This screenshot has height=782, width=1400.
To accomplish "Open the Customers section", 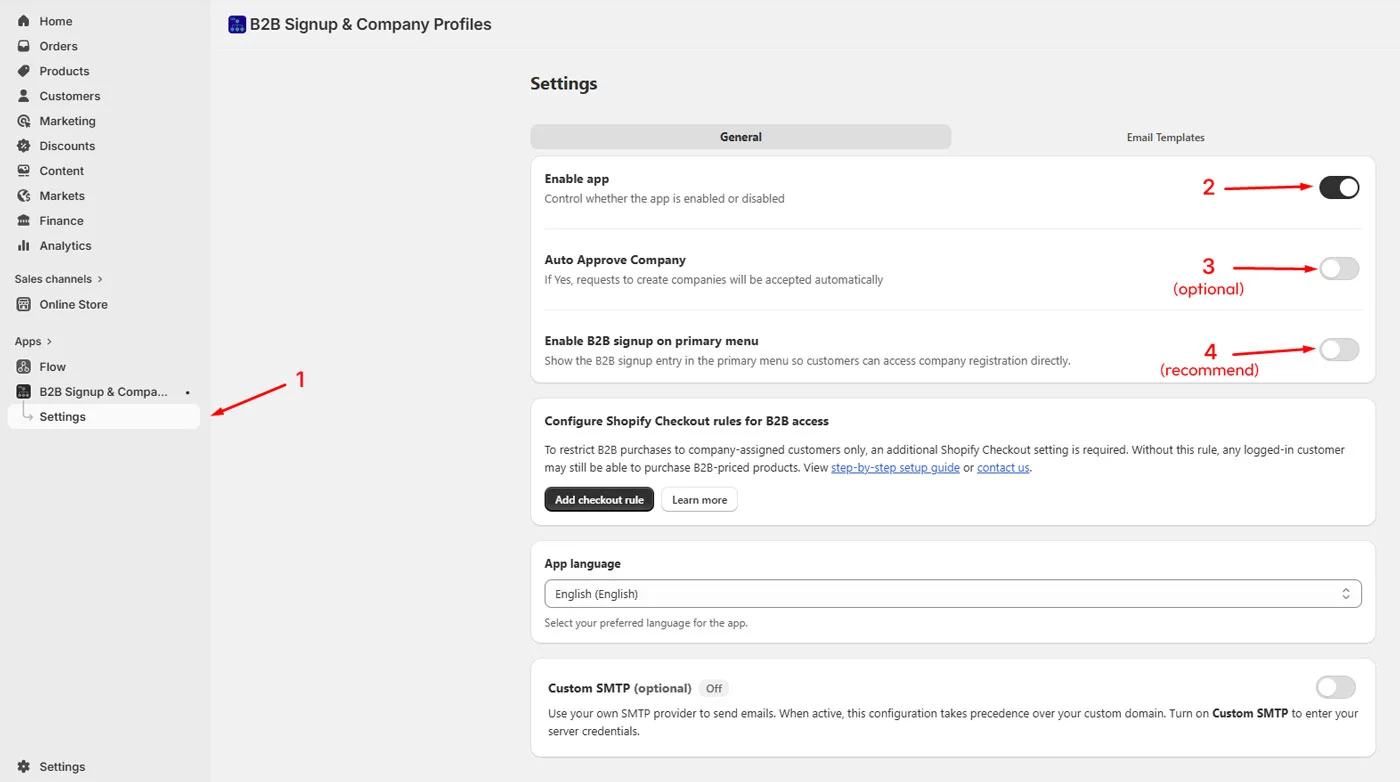I will 69,95.
